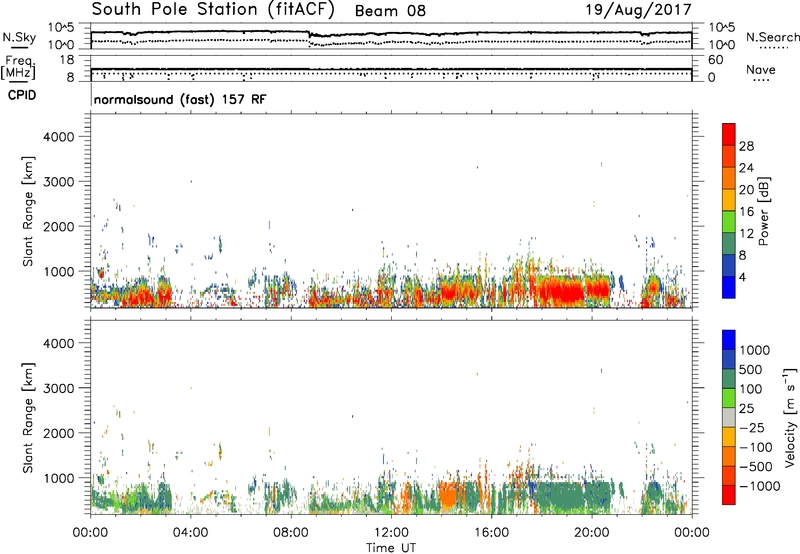Viewport: 800px width, 554px height.
Task: Click the '10^5' left noise axis label
Action: [61, 28]
